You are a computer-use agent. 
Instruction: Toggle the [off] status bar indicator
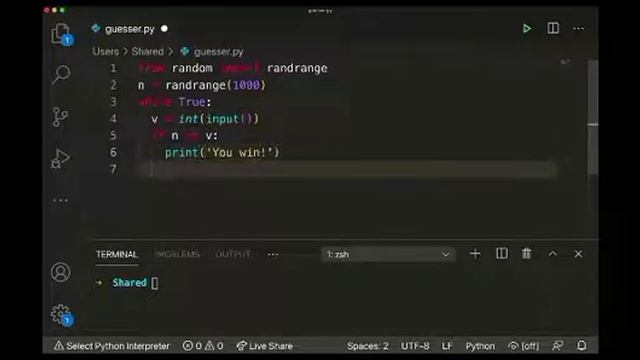524,346
